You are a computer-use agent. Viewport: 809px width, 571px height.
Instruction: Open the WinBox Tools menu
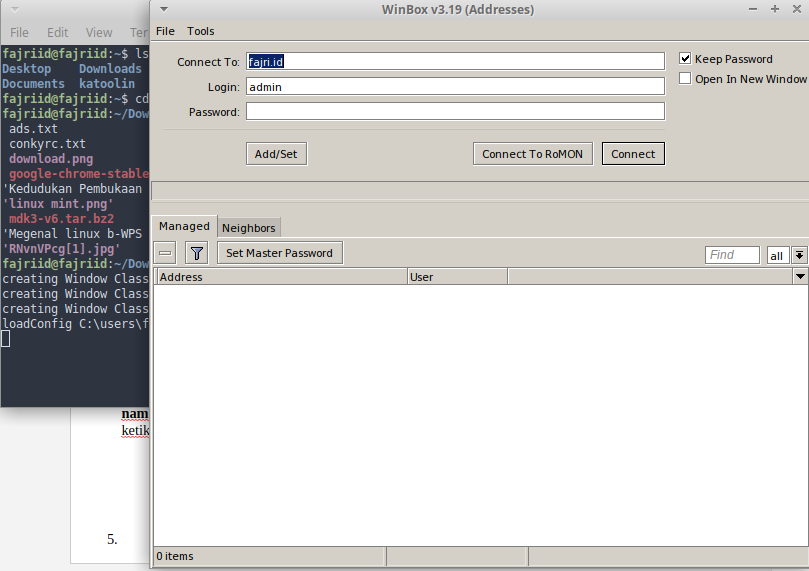pyautogui.click(x=200, y=31)
